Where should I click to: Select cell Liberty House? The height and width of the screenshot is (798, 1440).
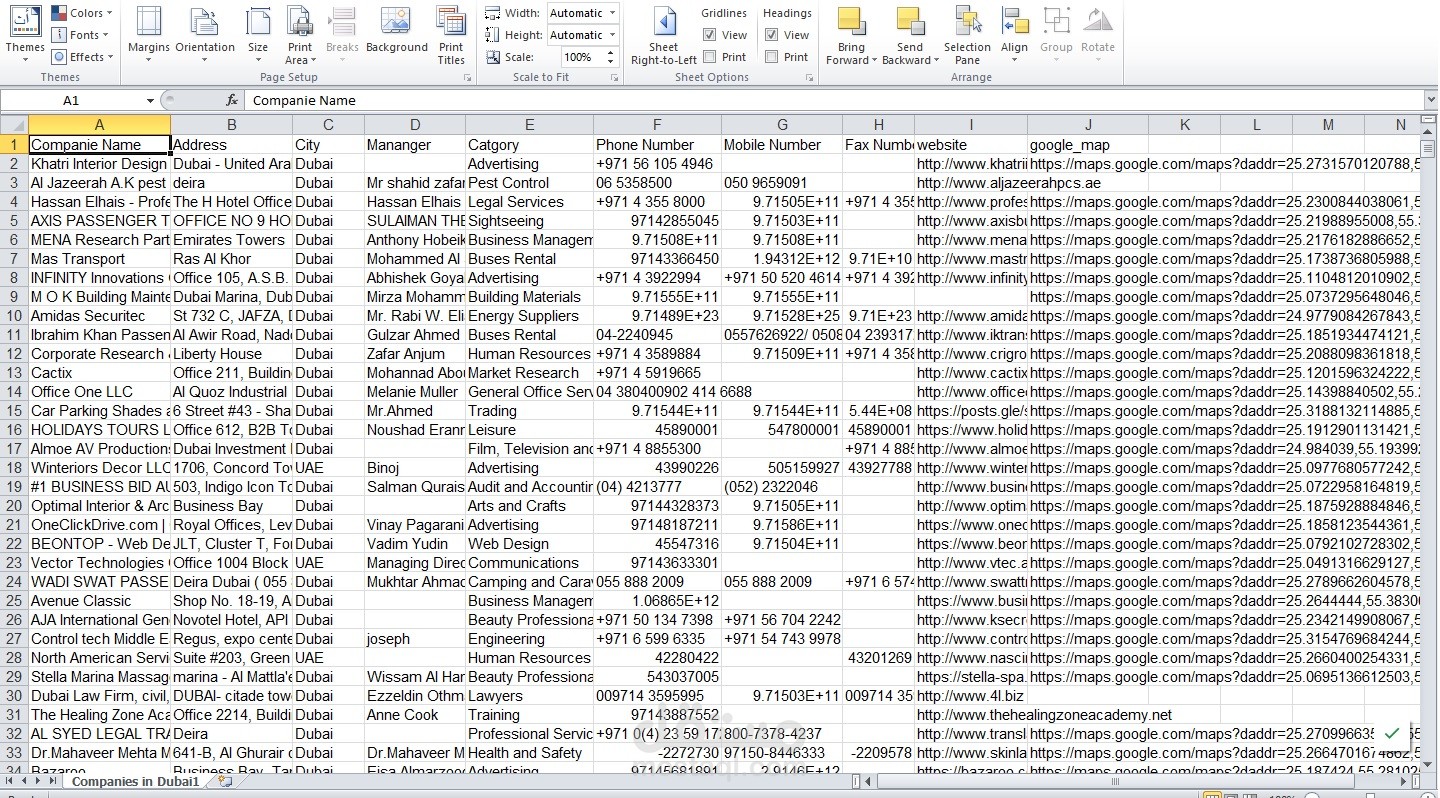tap(232, 354)
